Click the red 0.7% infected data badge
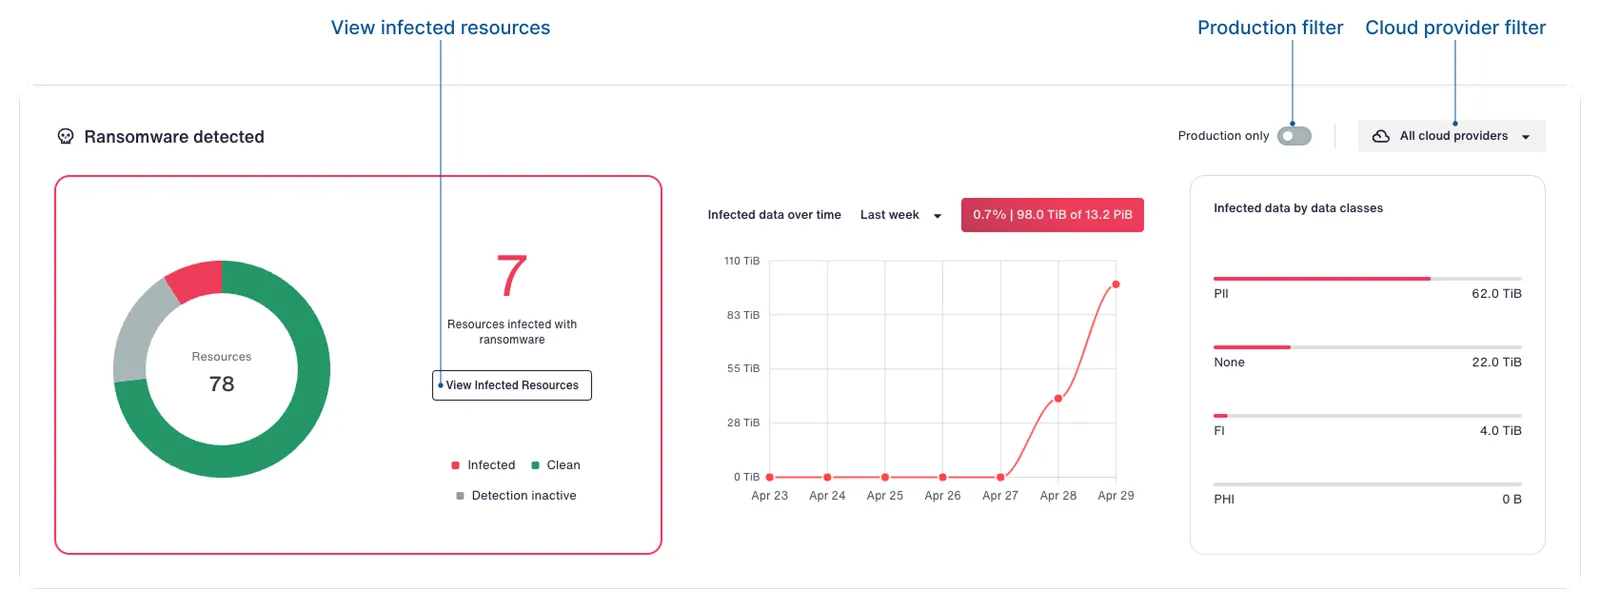 tap(1052, 215)
